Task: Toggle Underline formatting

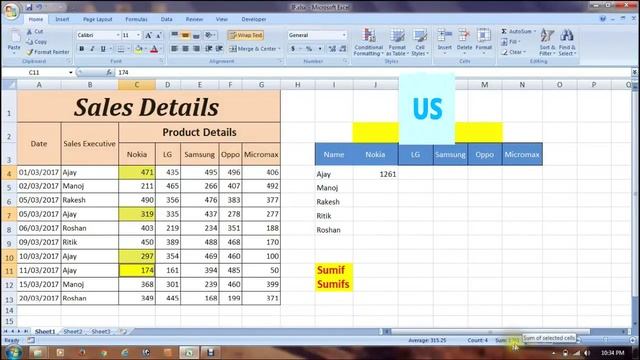Action: 103,49
